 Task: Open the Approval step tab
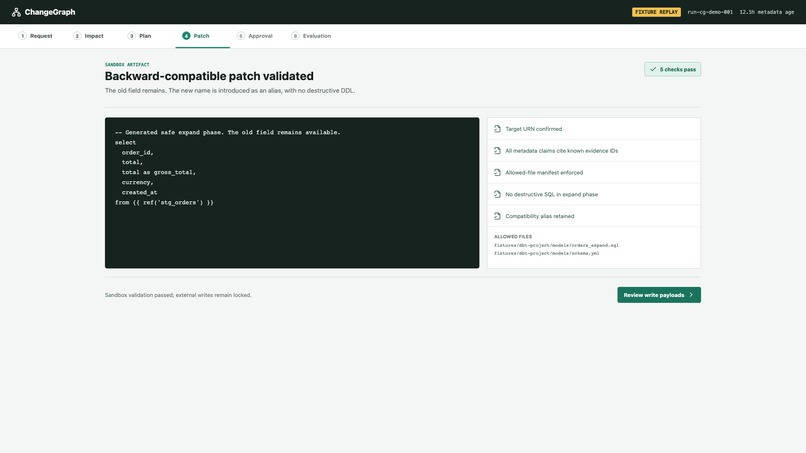click(255, 36)
